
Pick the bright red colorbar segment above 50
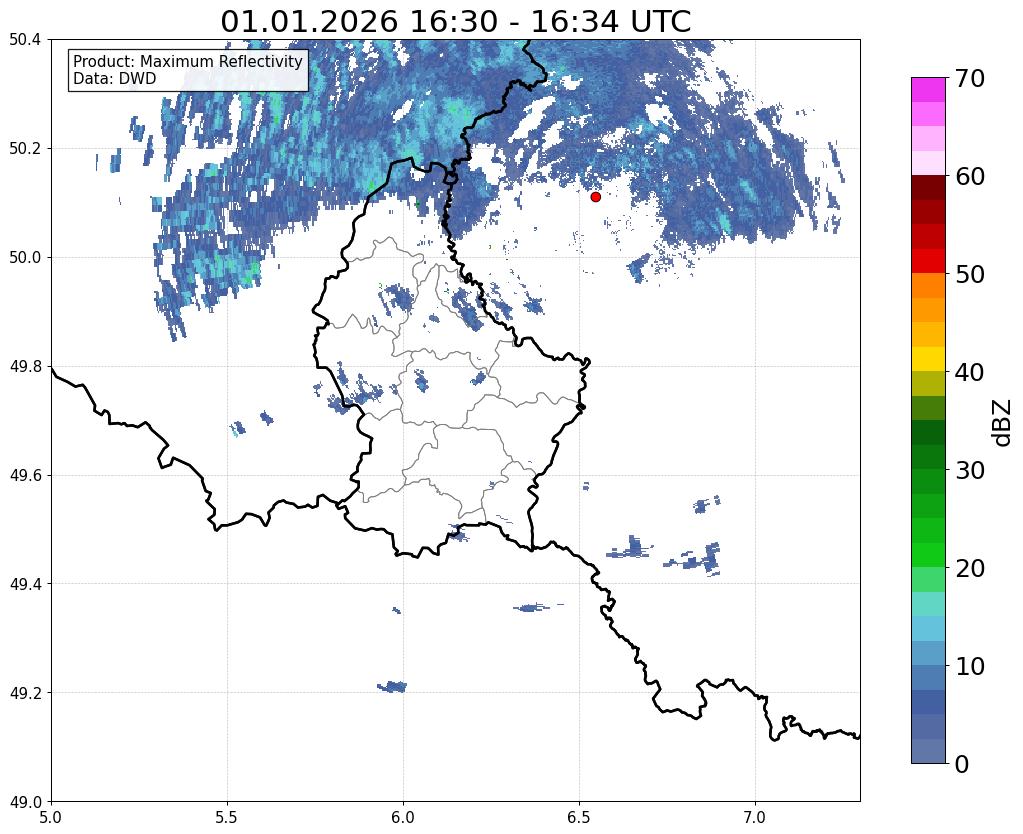pos(928,262)
